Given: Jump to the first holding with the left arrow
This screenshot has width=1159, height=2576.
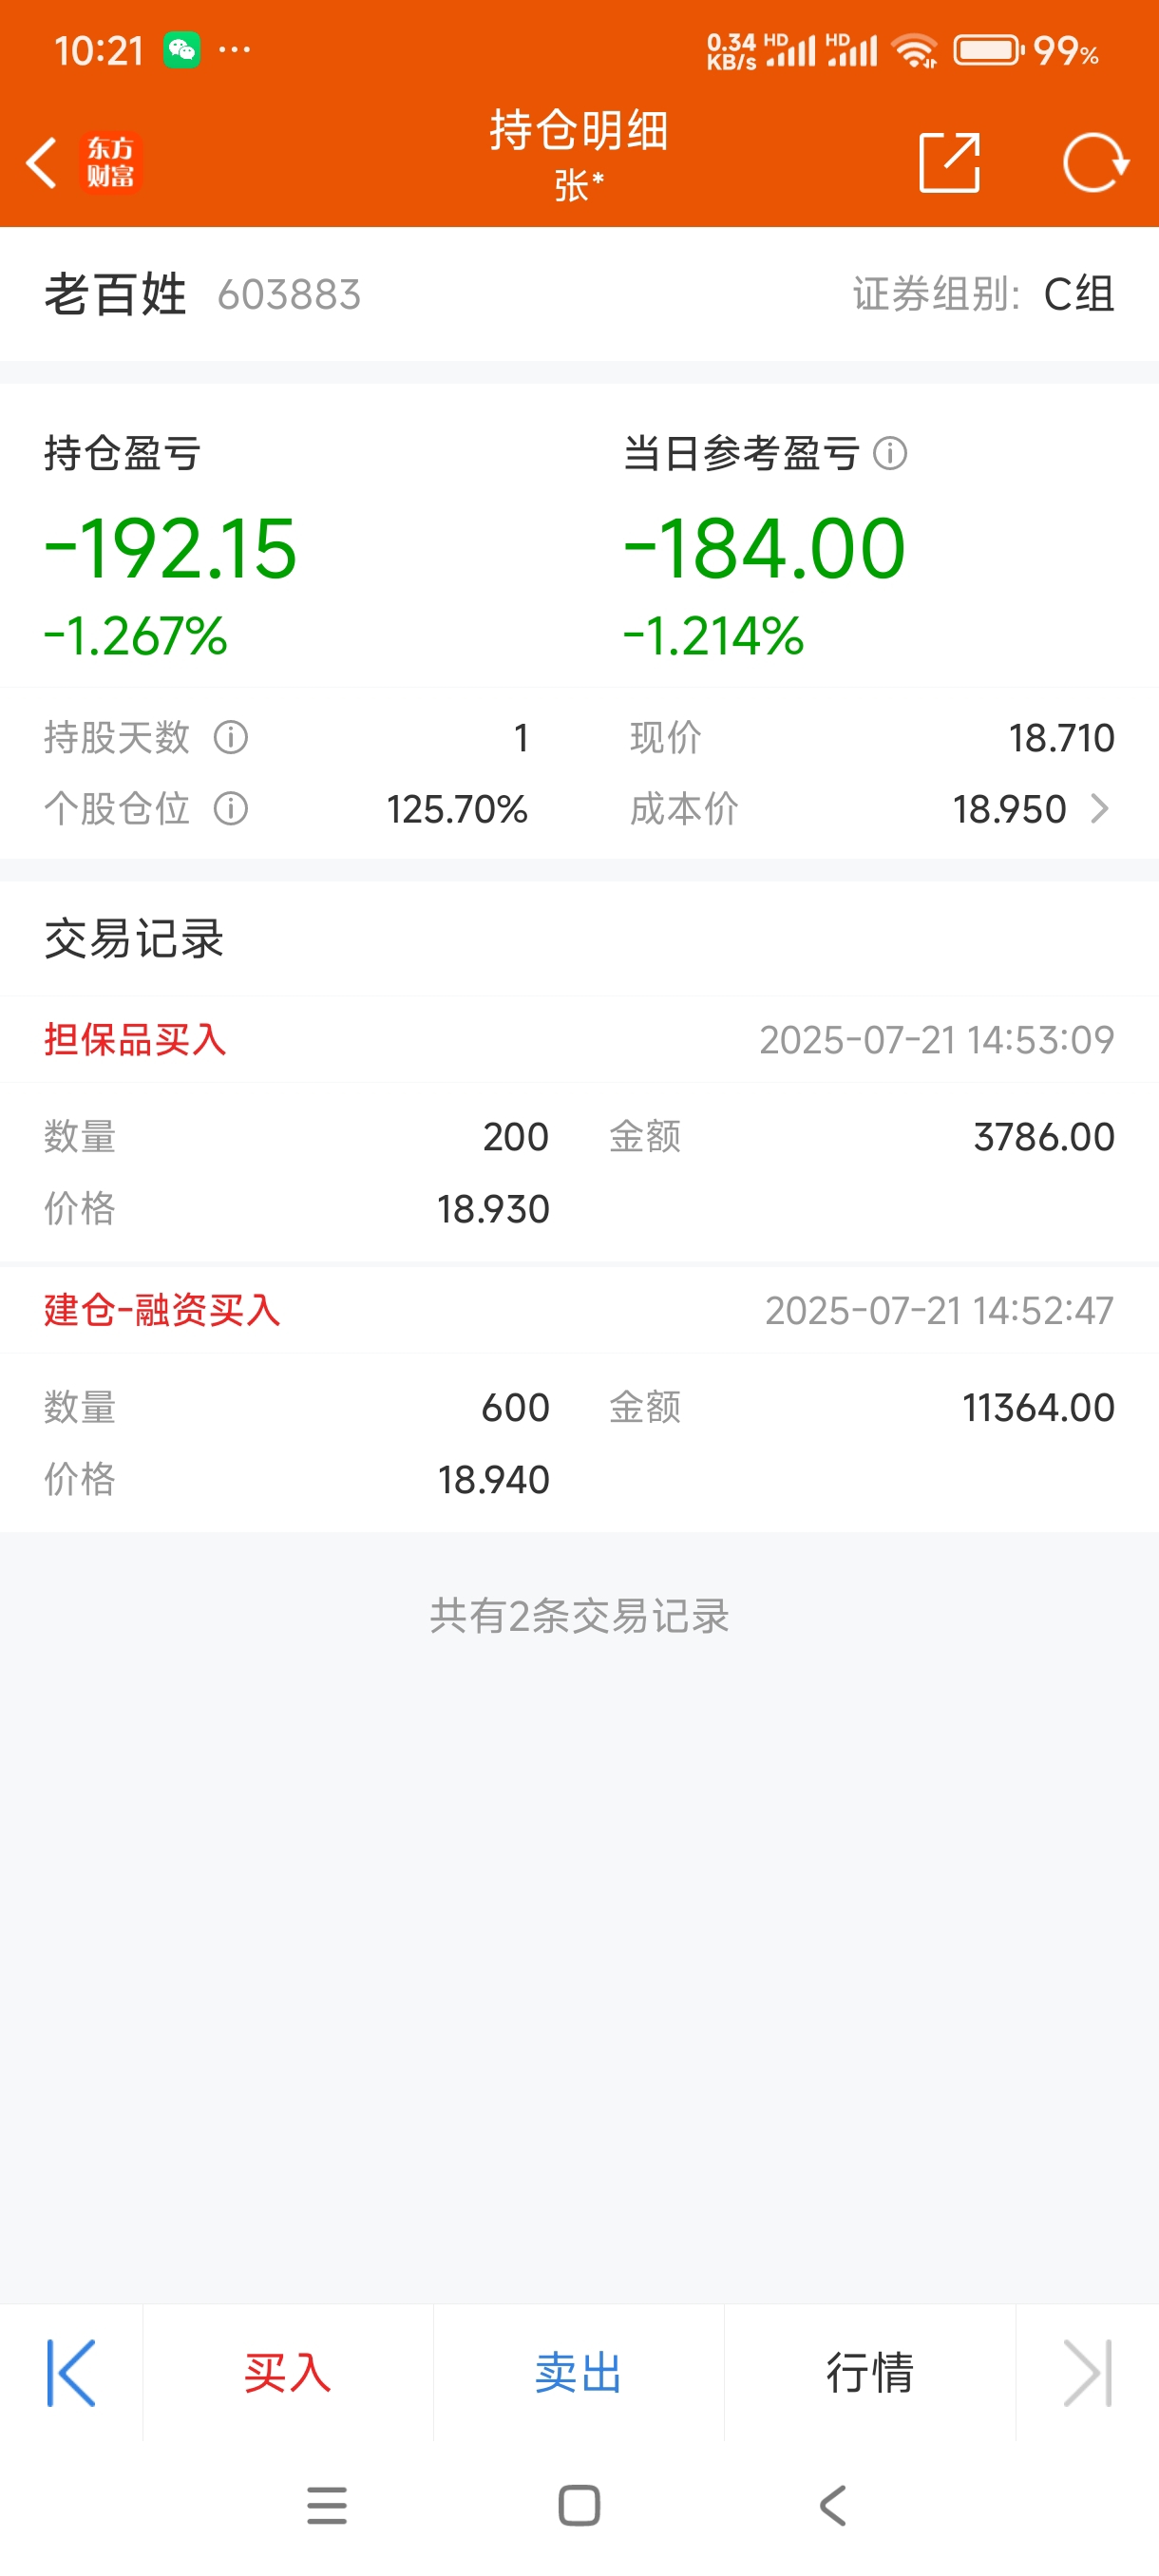Looking at the screenshot, I should [71, 2372].
